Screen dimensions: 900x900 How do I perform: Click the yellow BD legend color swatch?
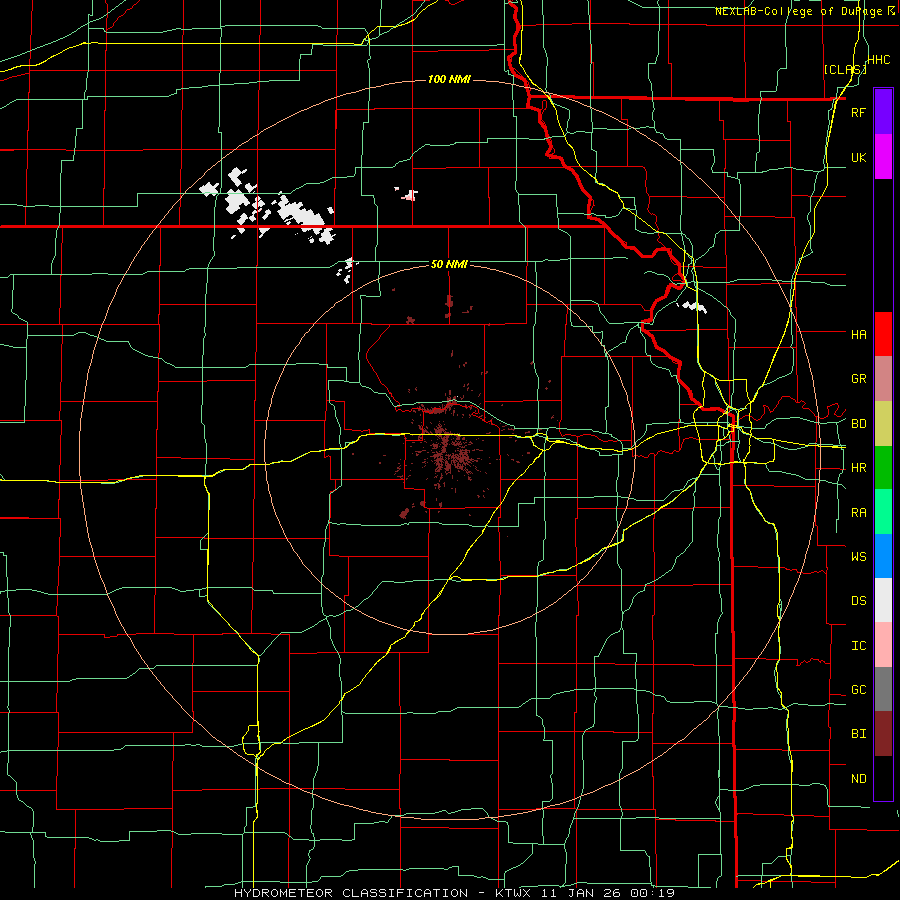[883, 423]
